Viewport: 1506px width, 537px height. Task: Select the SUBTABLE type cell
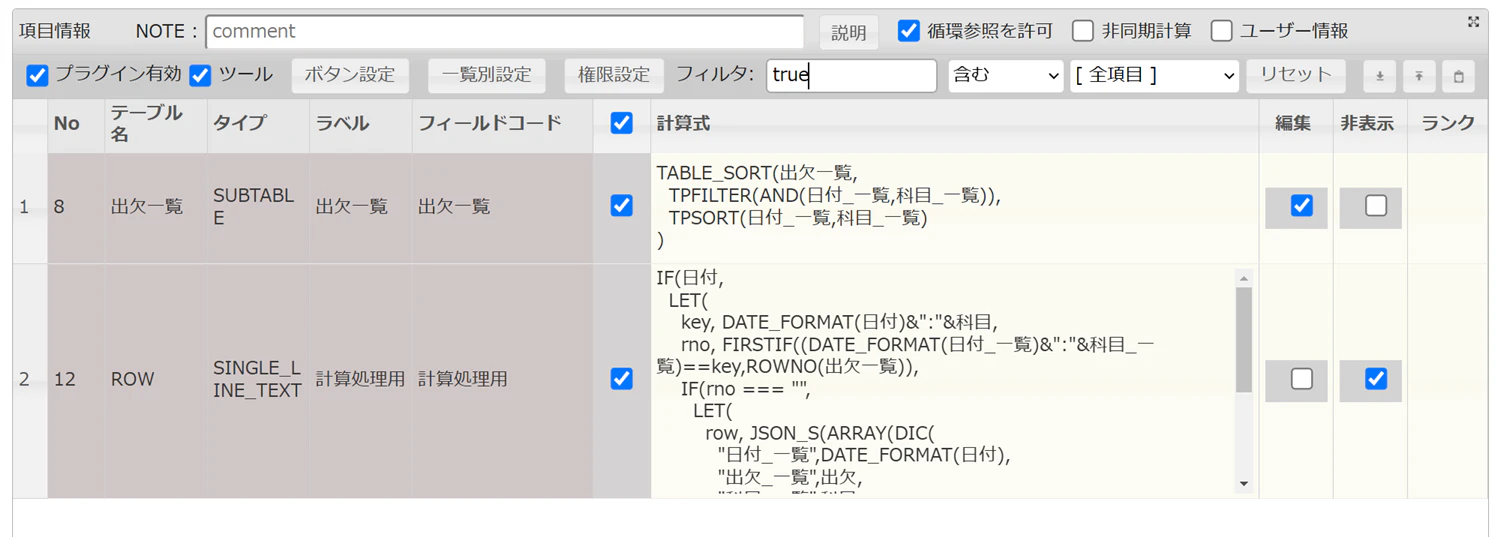coord(257,207)
